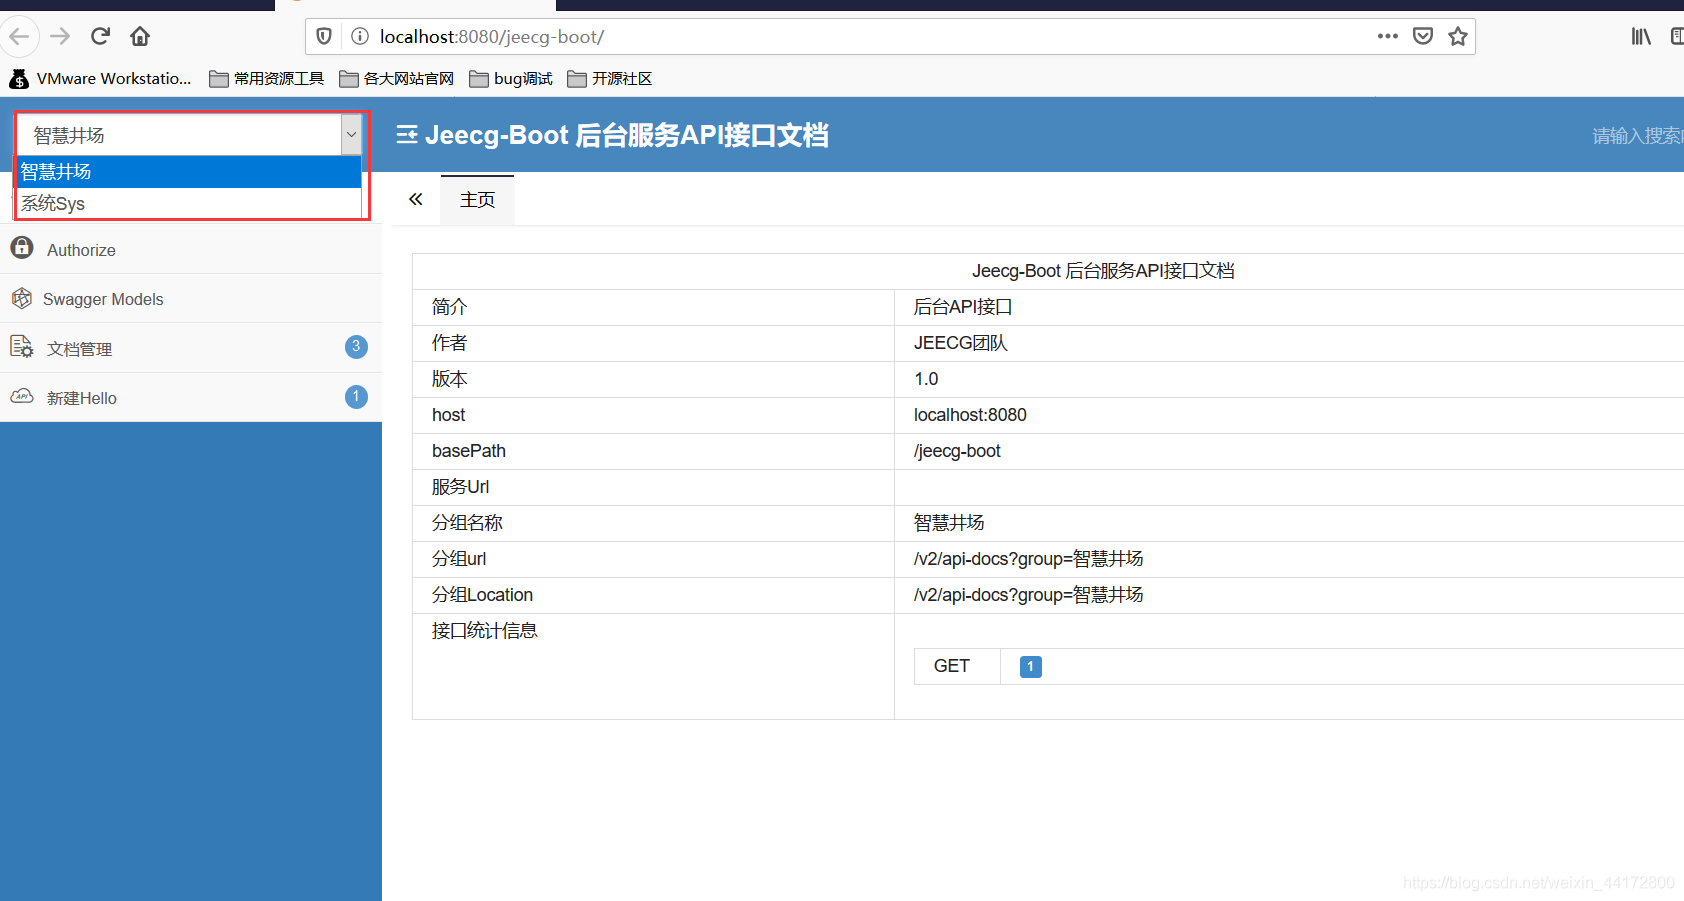Click the 服务Url label
Viewport: 1684px width, 901px height.
pos(460,487)
